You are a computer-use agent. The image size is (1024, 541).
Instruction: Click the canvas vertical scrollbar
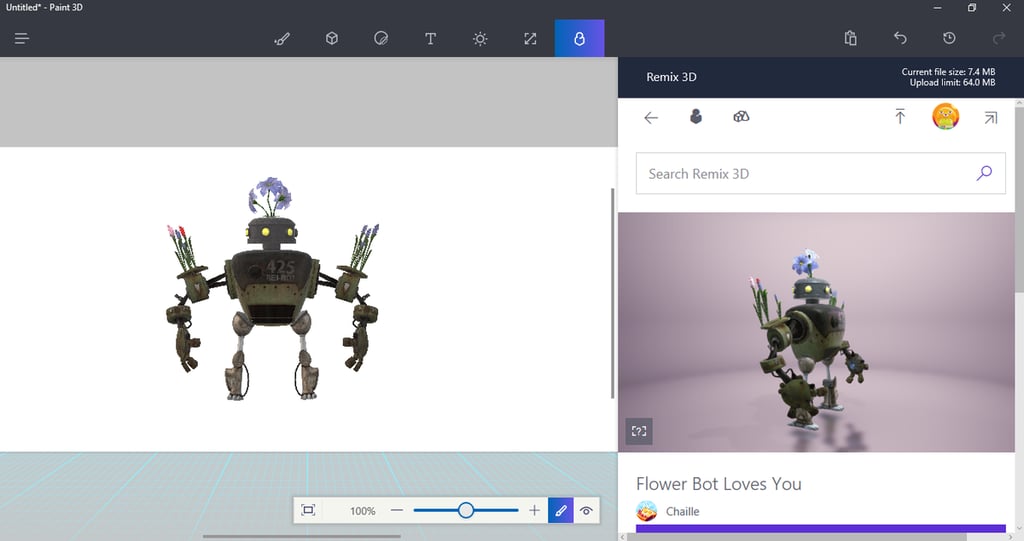tap(613, 293)
